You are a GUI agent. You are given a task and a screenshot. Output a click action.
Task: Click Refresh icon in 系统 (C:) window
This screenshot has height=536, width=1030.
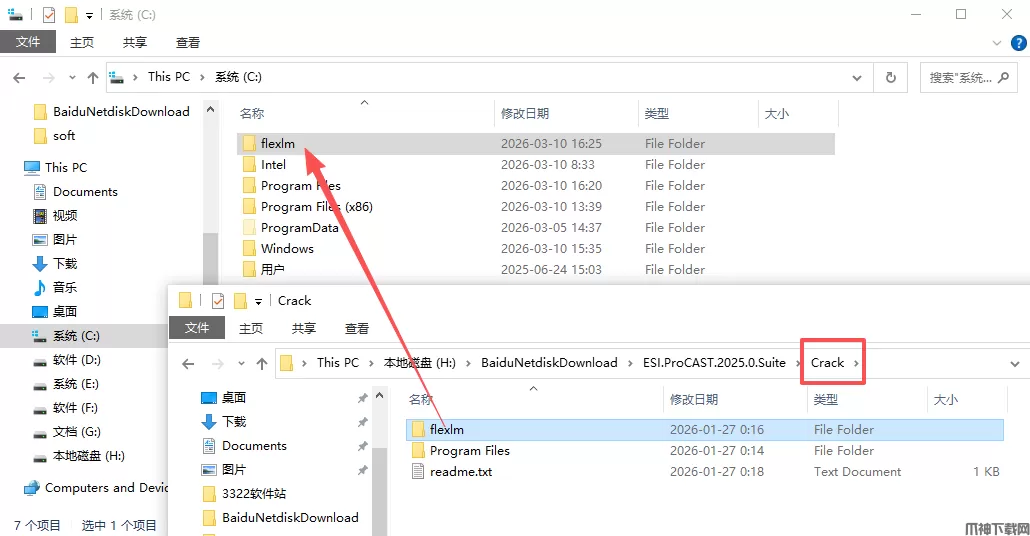click(x=891, y=78)
